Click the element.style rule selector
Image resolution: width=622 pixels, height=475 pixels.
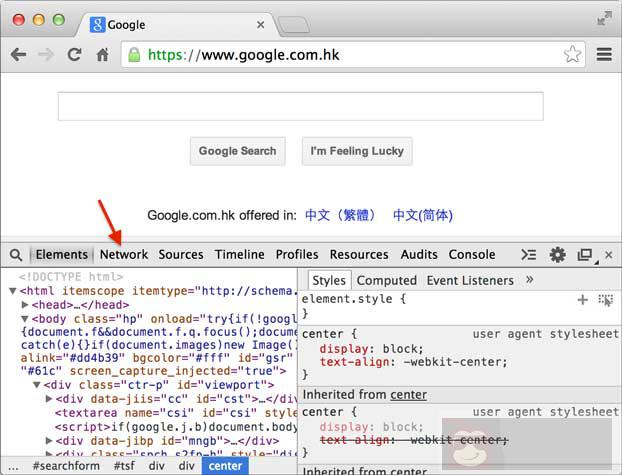347,299
